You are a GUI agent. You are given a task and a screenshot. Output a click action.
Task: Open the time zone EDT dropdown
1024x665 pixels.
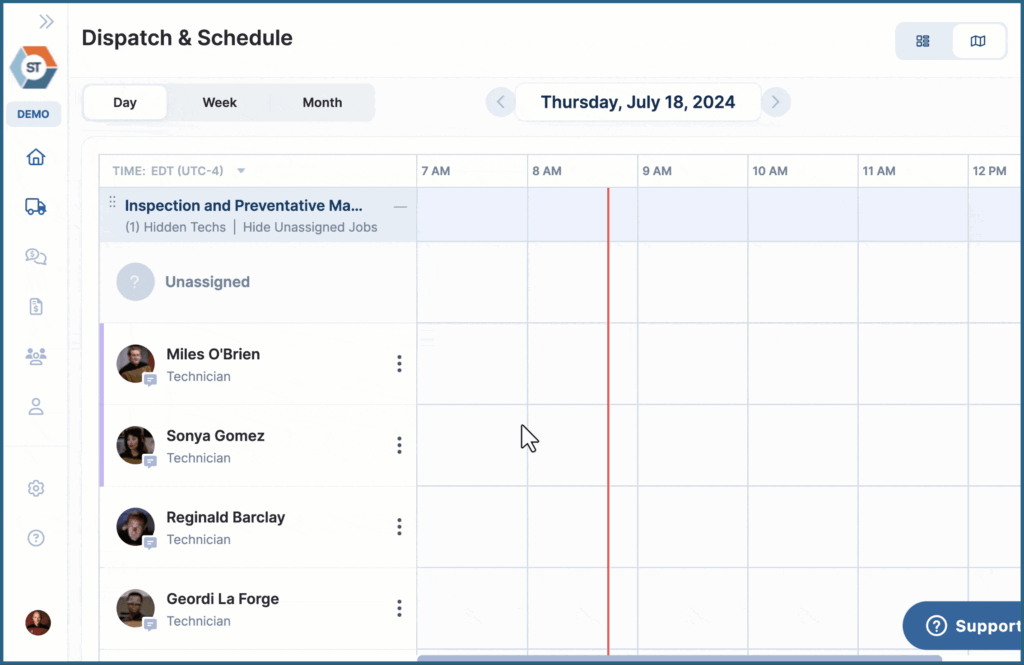pyautogui.click(x=241, y=171)
